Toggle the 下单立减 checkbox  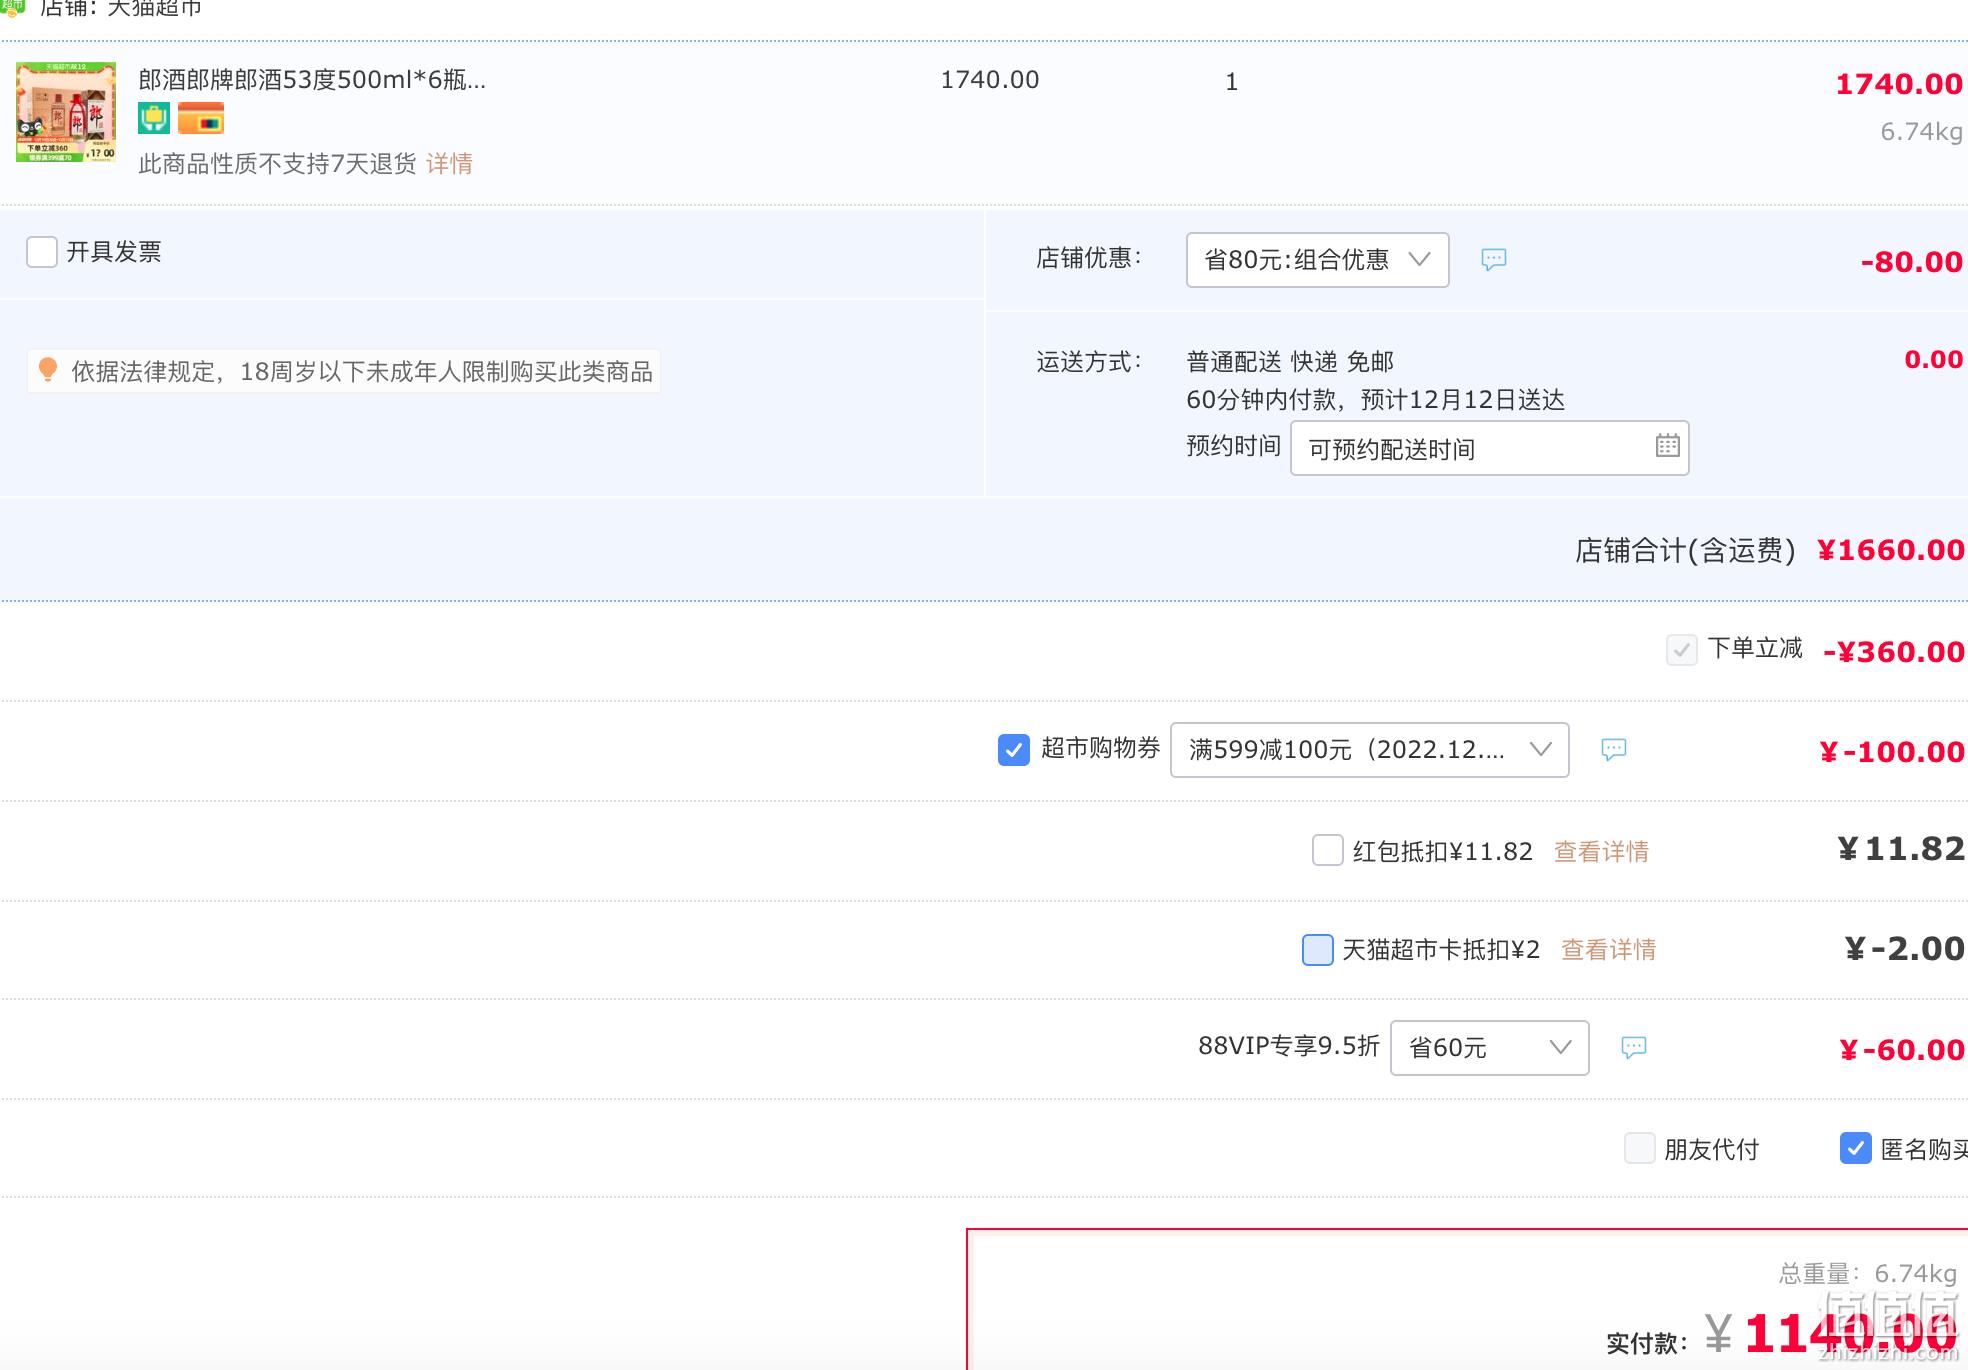coord(1682,650)
